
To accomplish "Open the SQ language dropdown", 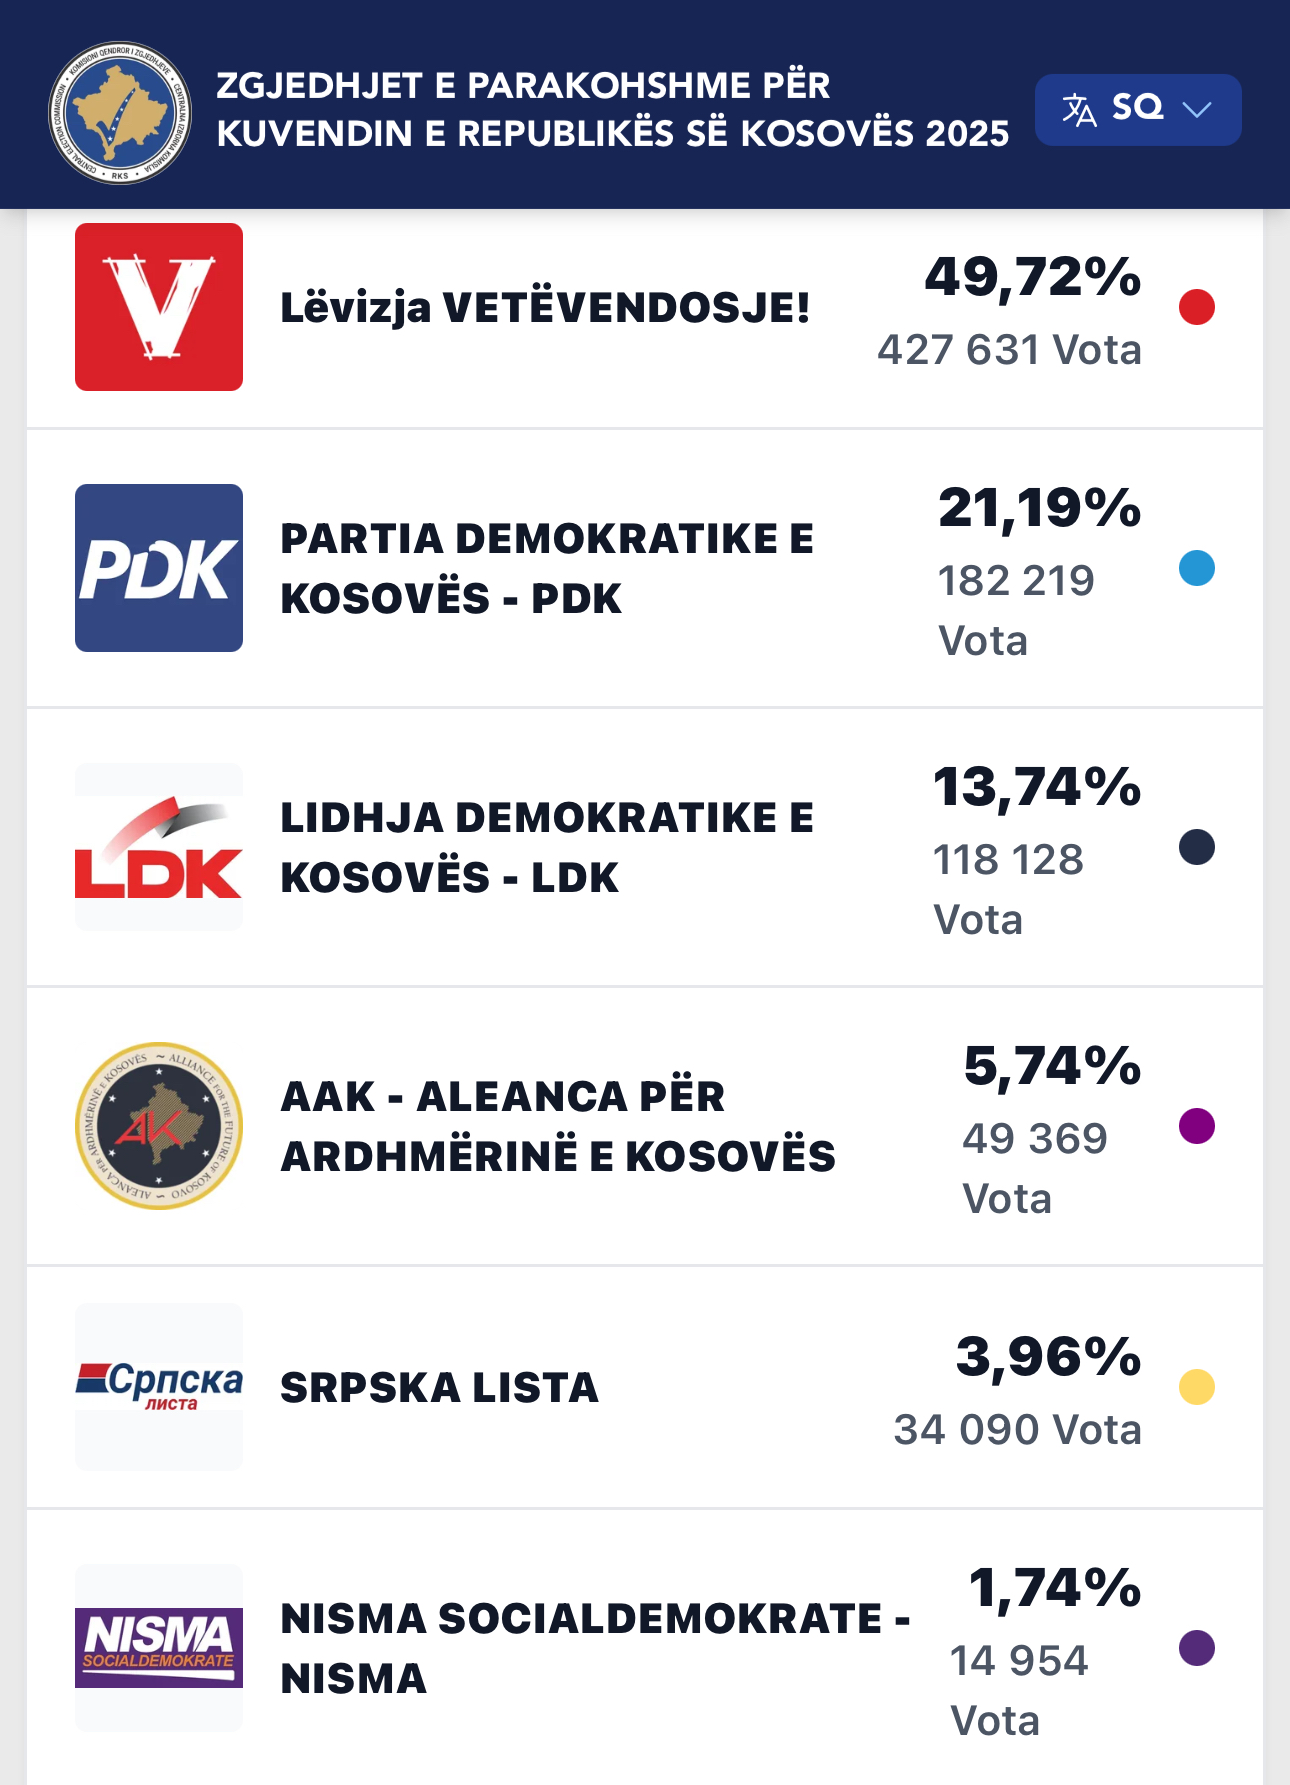I will coord(1138,109).
